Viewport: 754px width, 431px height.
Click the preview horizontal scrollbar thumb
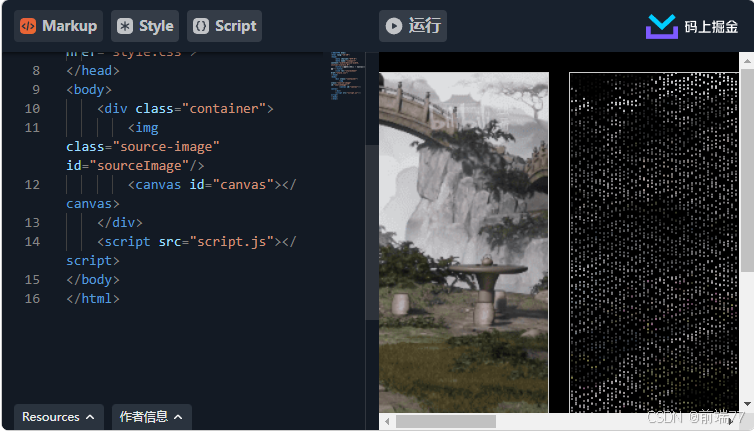pos(446,422)
